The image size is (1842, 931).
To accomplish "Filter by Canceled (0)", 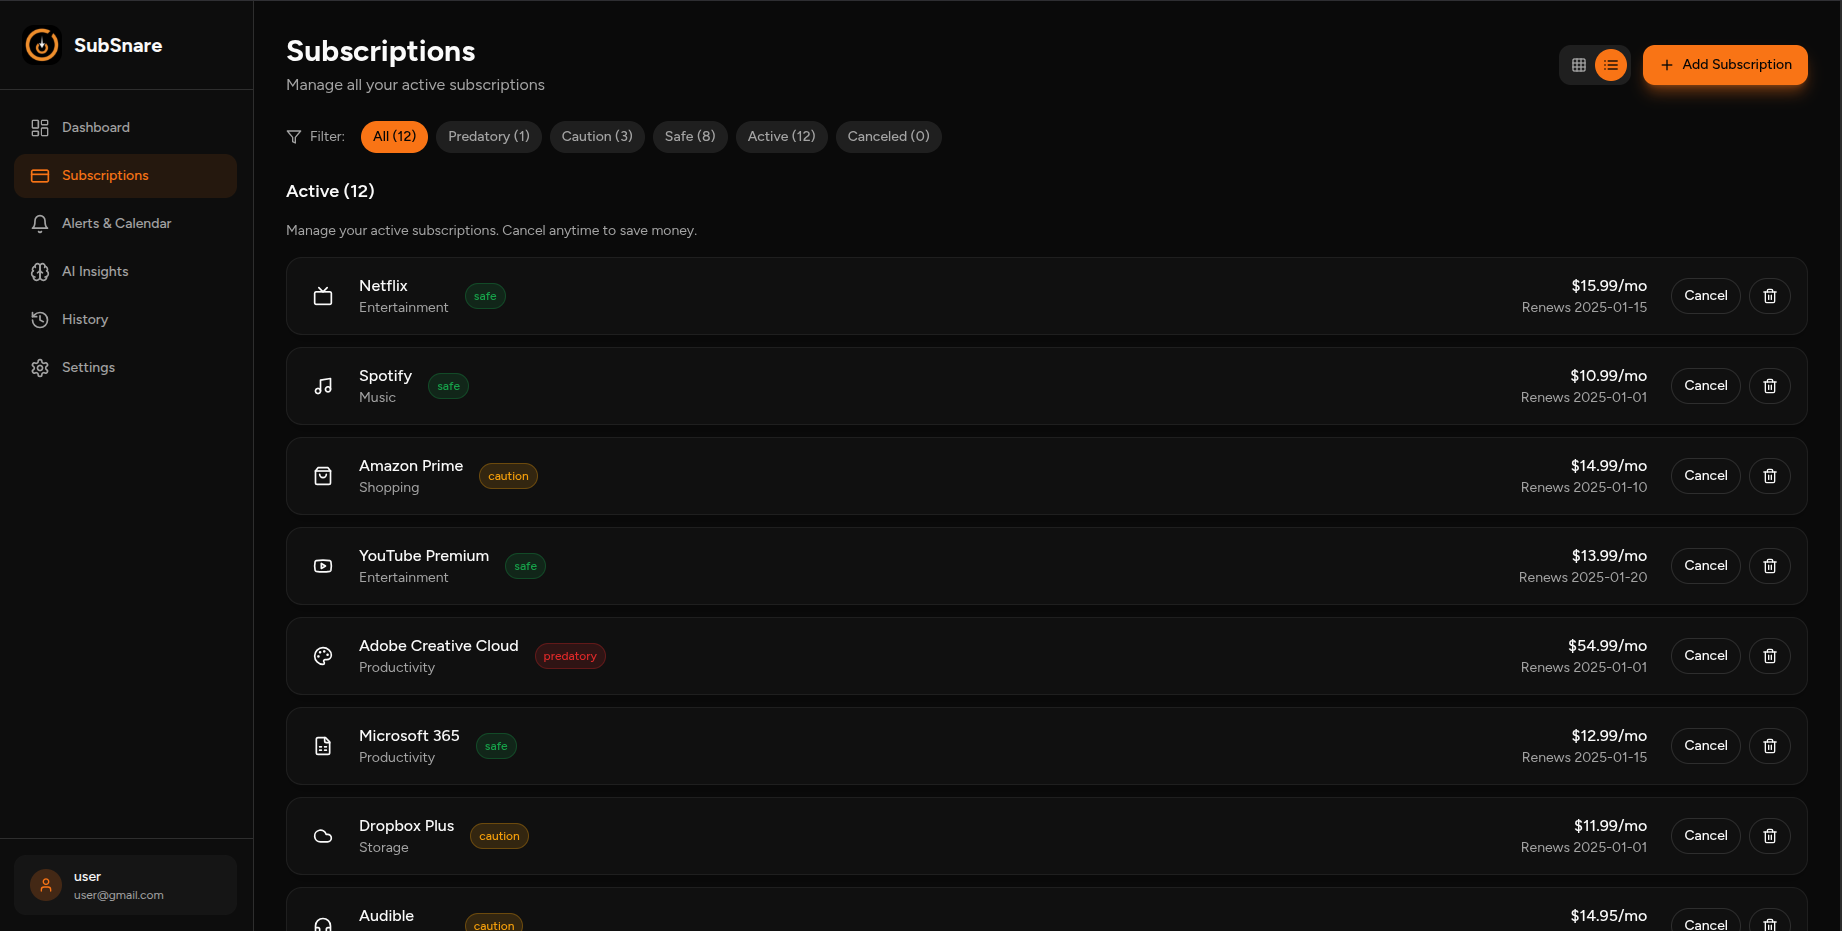I will coord(889,137).
